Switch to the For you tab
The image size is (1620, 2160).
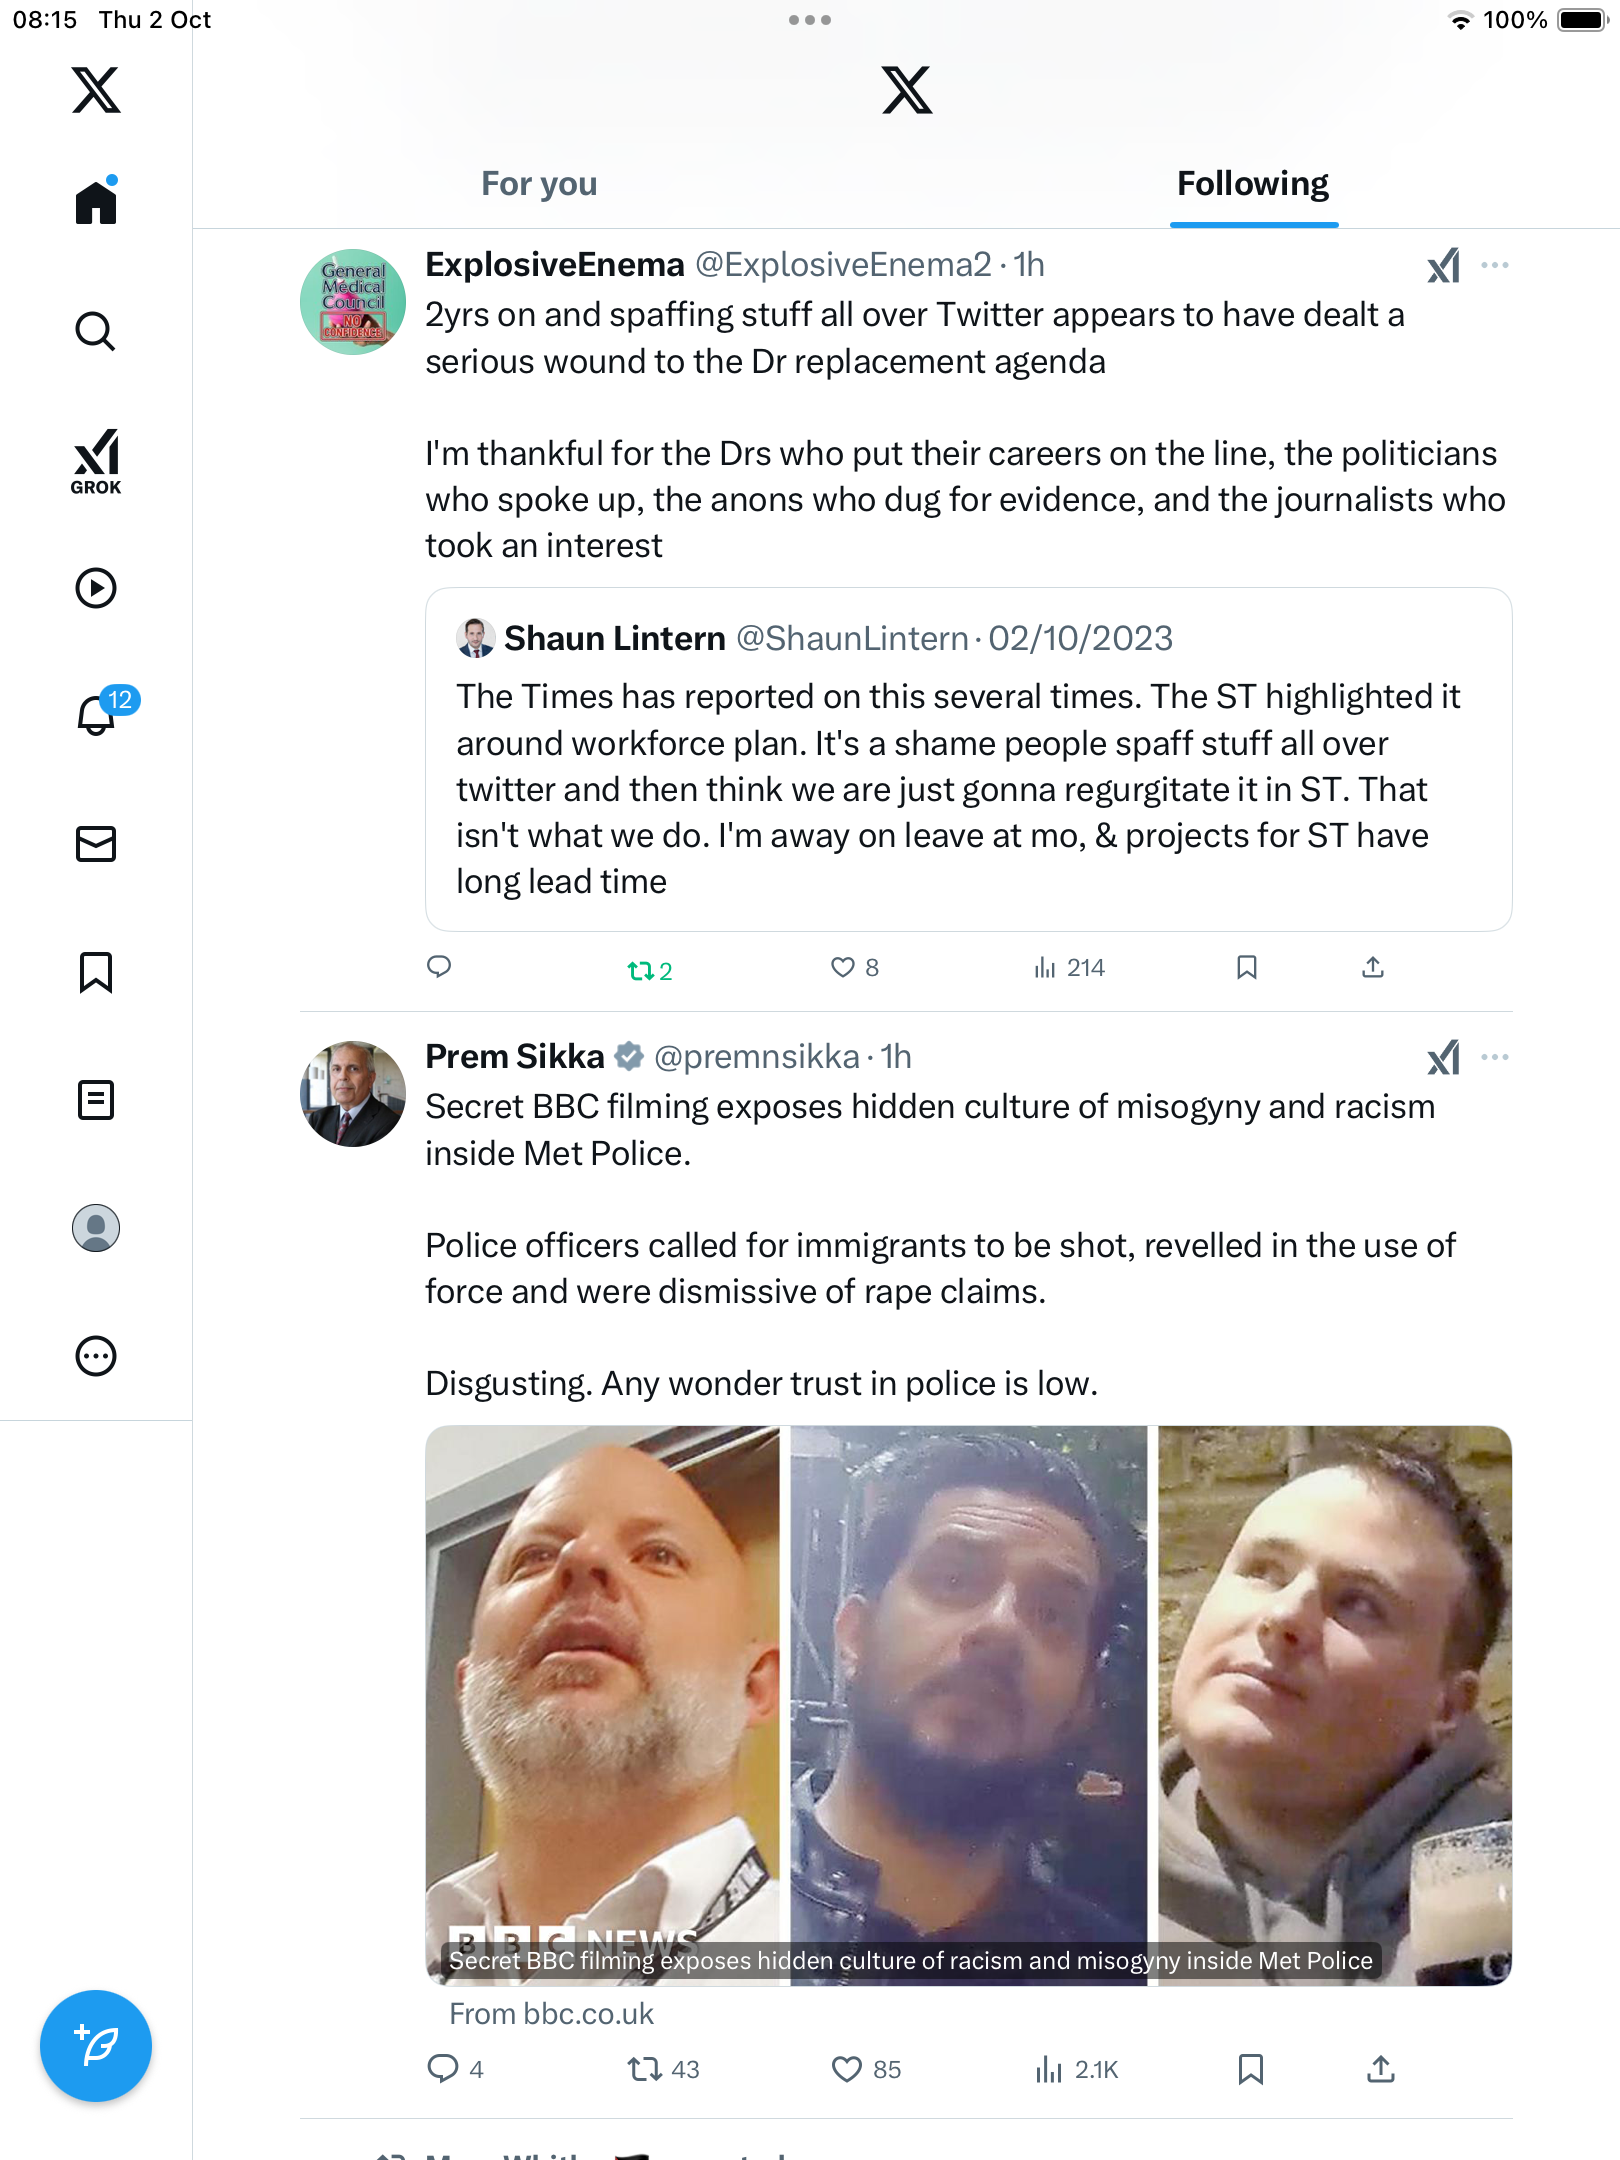539,184
